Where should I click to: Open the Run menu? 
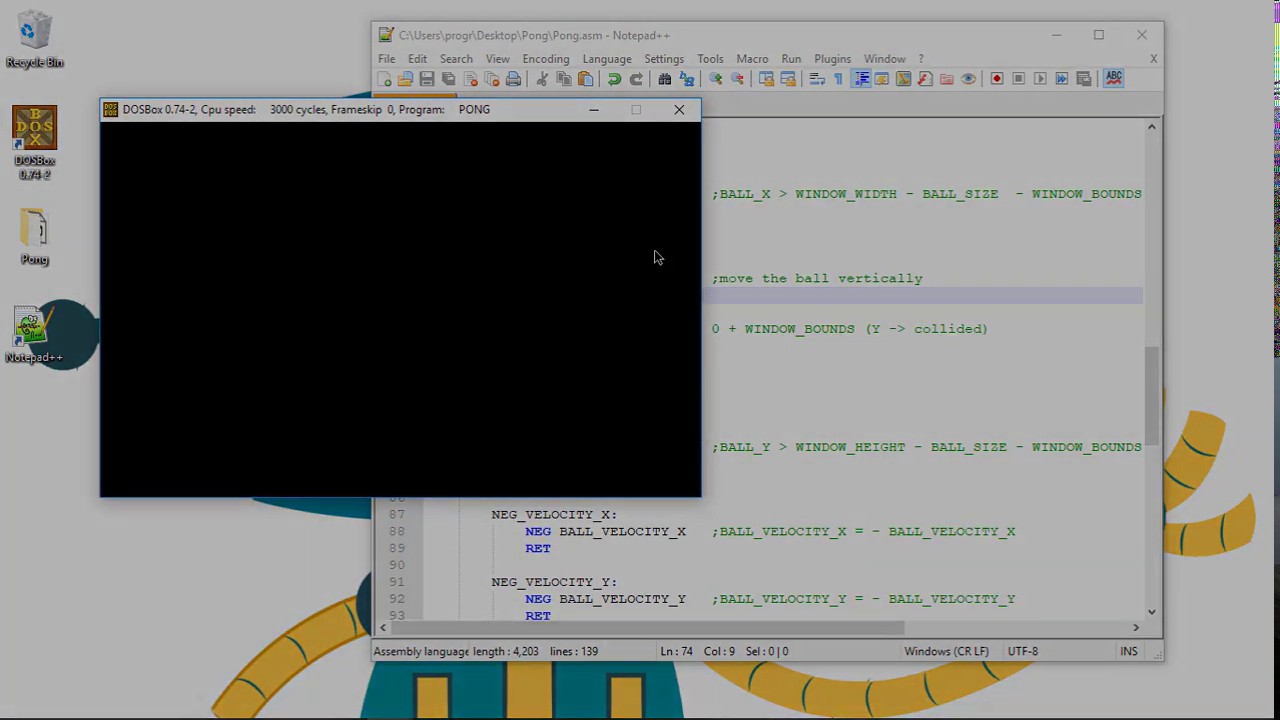click(x=791, y=59)
